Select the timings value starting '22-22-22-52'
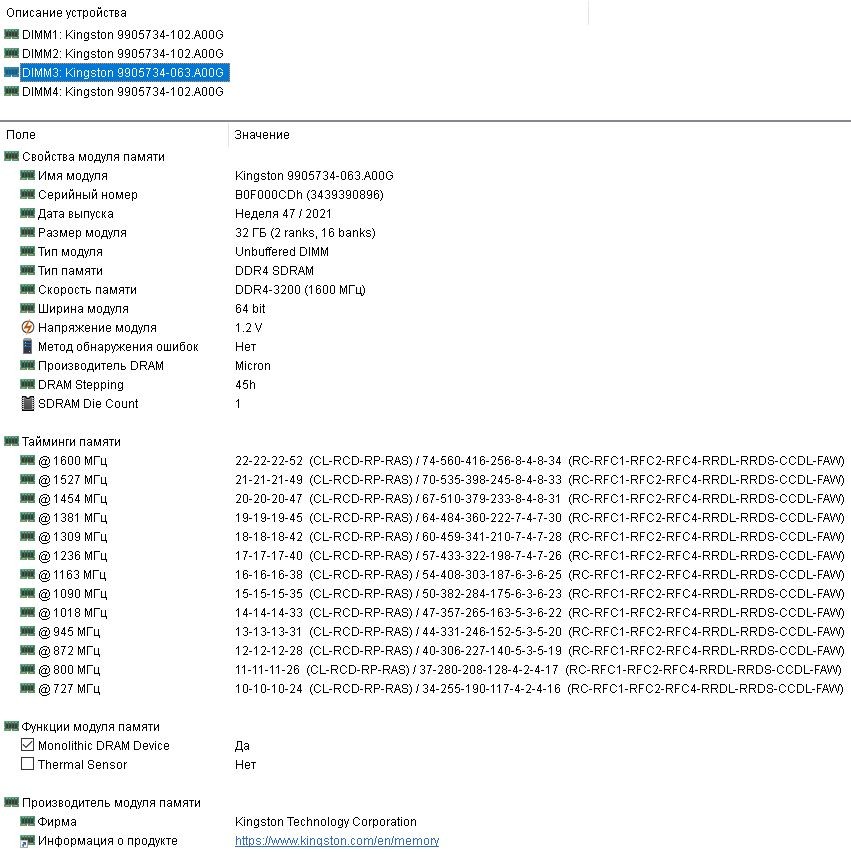 tap(540, 461)
